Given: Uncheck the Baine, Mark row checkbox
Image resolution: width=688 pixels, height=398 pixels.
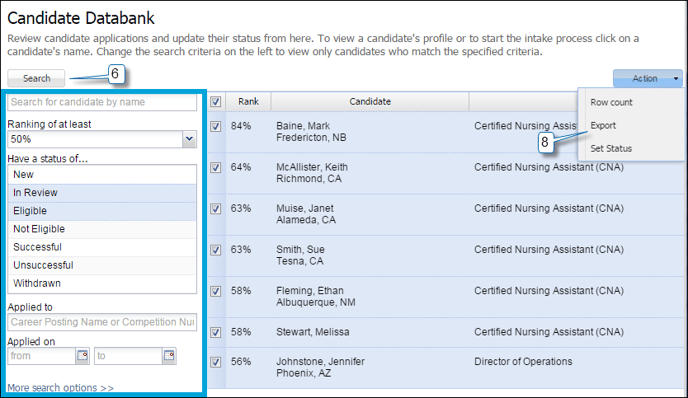Looking at the screenshot, I should click(215, 126).
